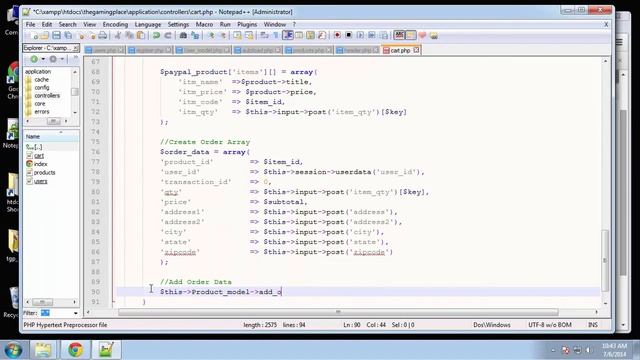Image resolution: width=640 pixels, height=360 pixels.
Task: Click the Print toolbar icon
Action: pyautogui.click(x=102, y=36)
